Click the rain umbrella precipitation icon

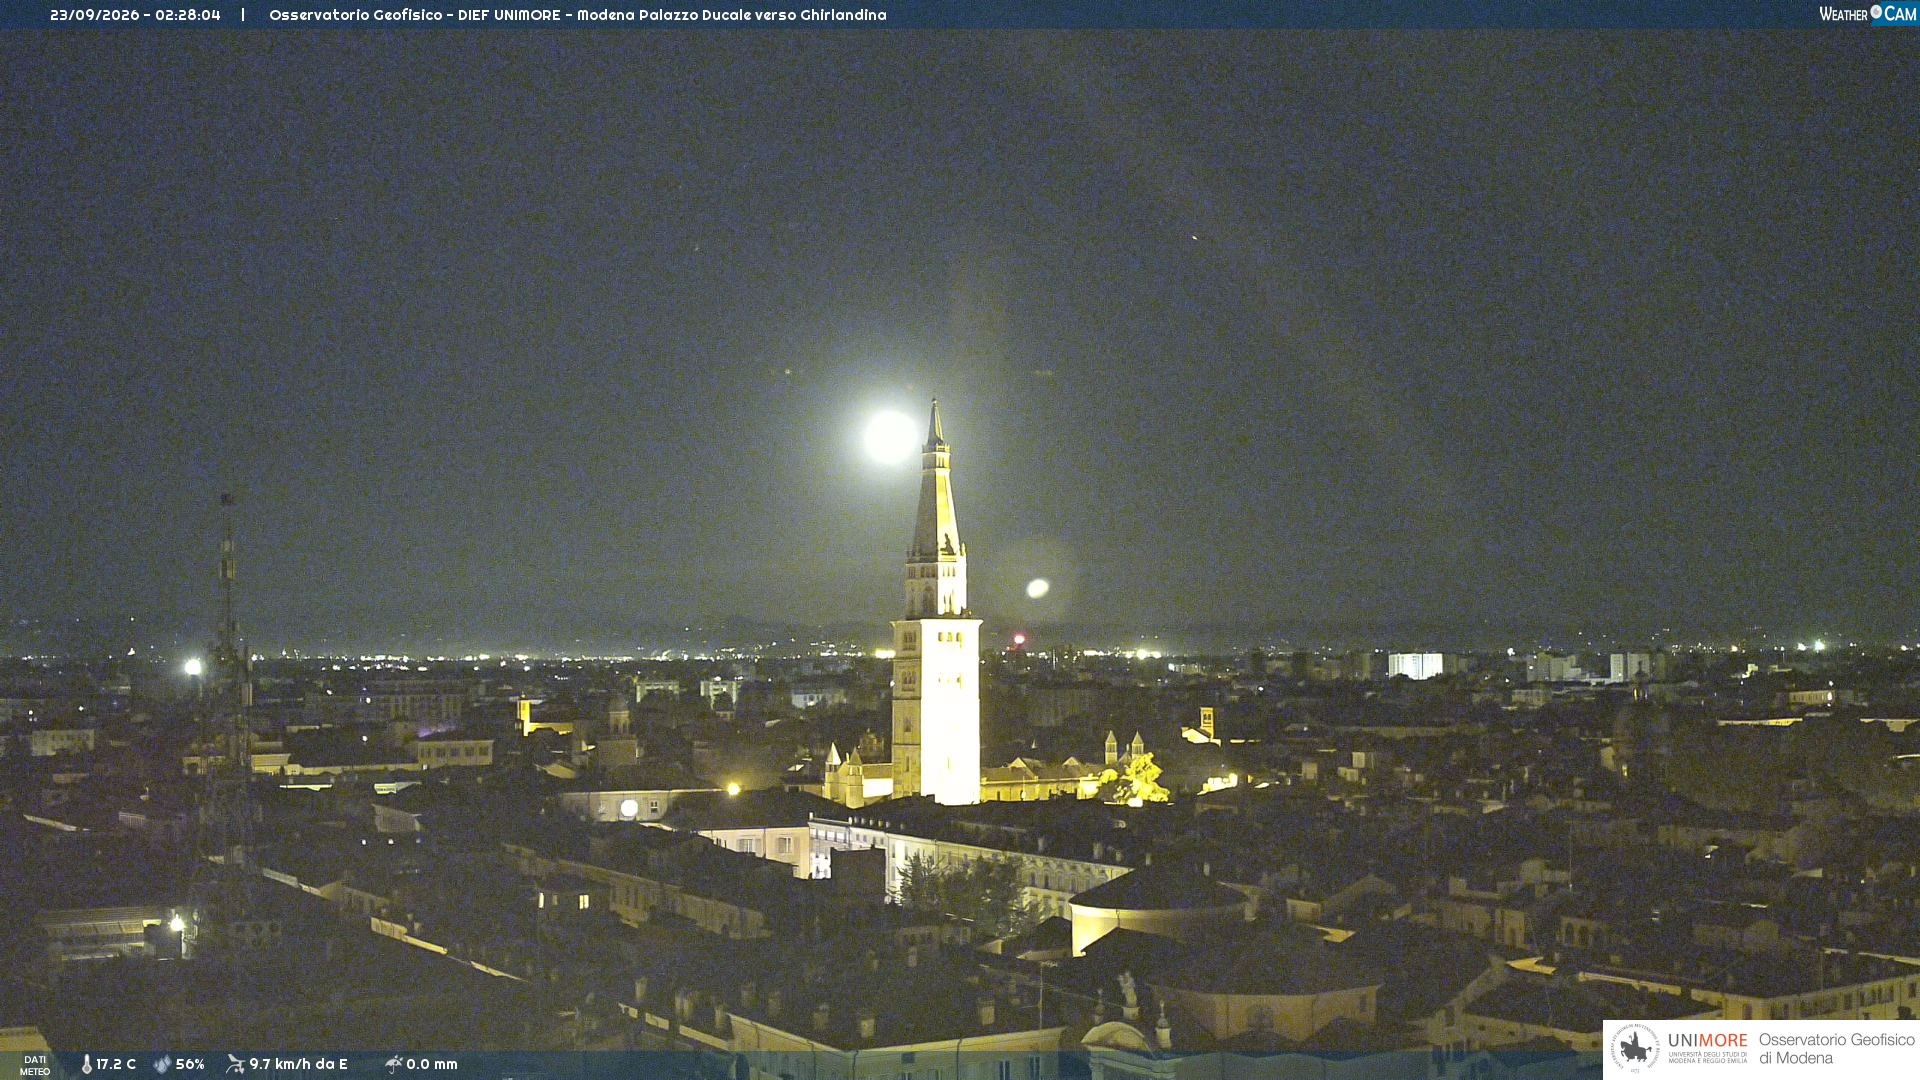[394, 1064]
